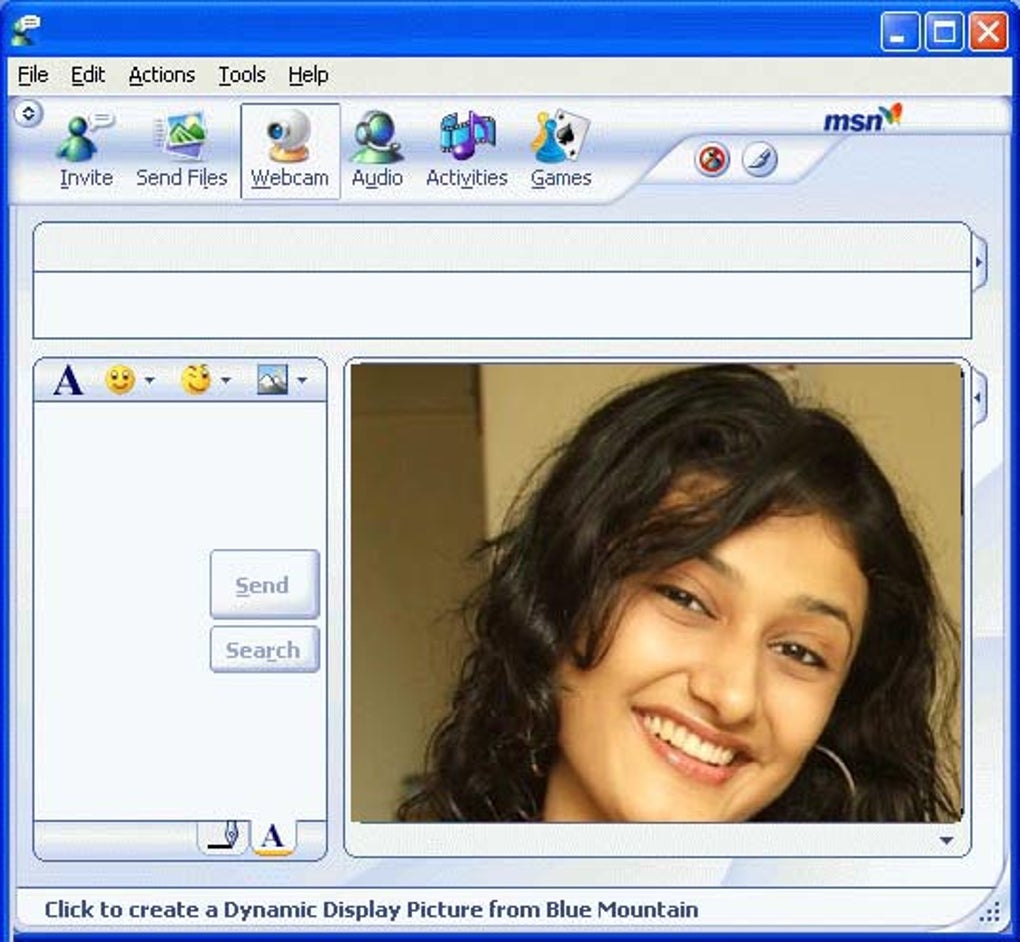Open the Tools menu
Screen dimensions: 1020x942
coord(242,75)
